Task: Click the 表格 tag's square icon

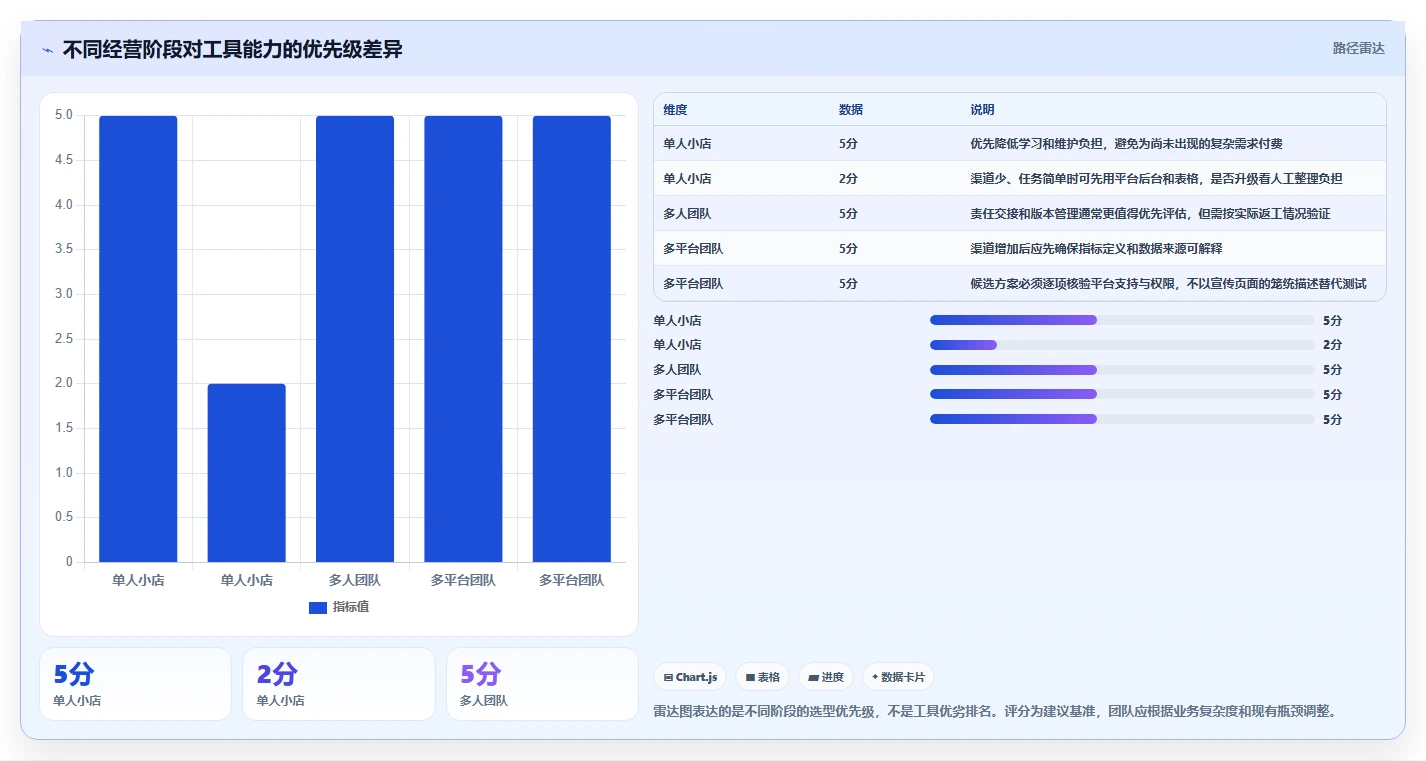Action: [750, 677]
